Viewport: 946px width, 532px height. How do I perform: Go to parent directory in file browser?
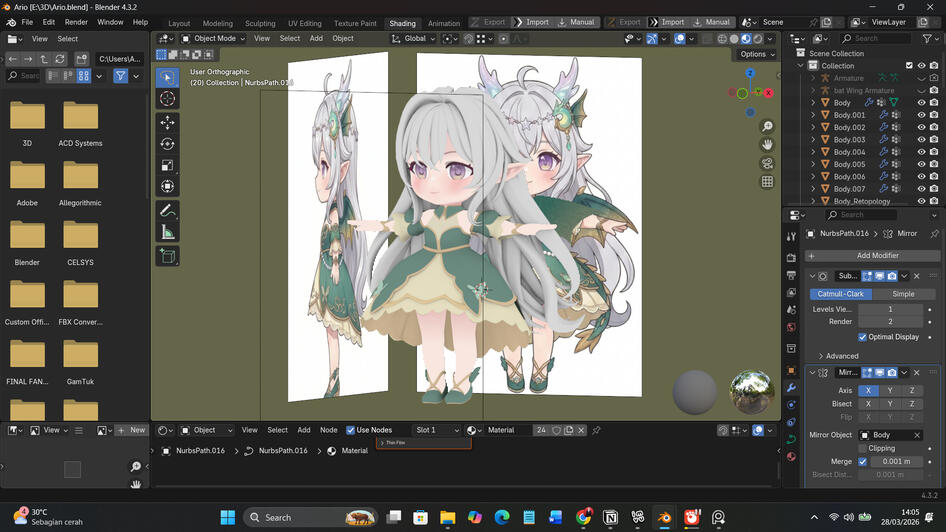(x=44, y=59)
